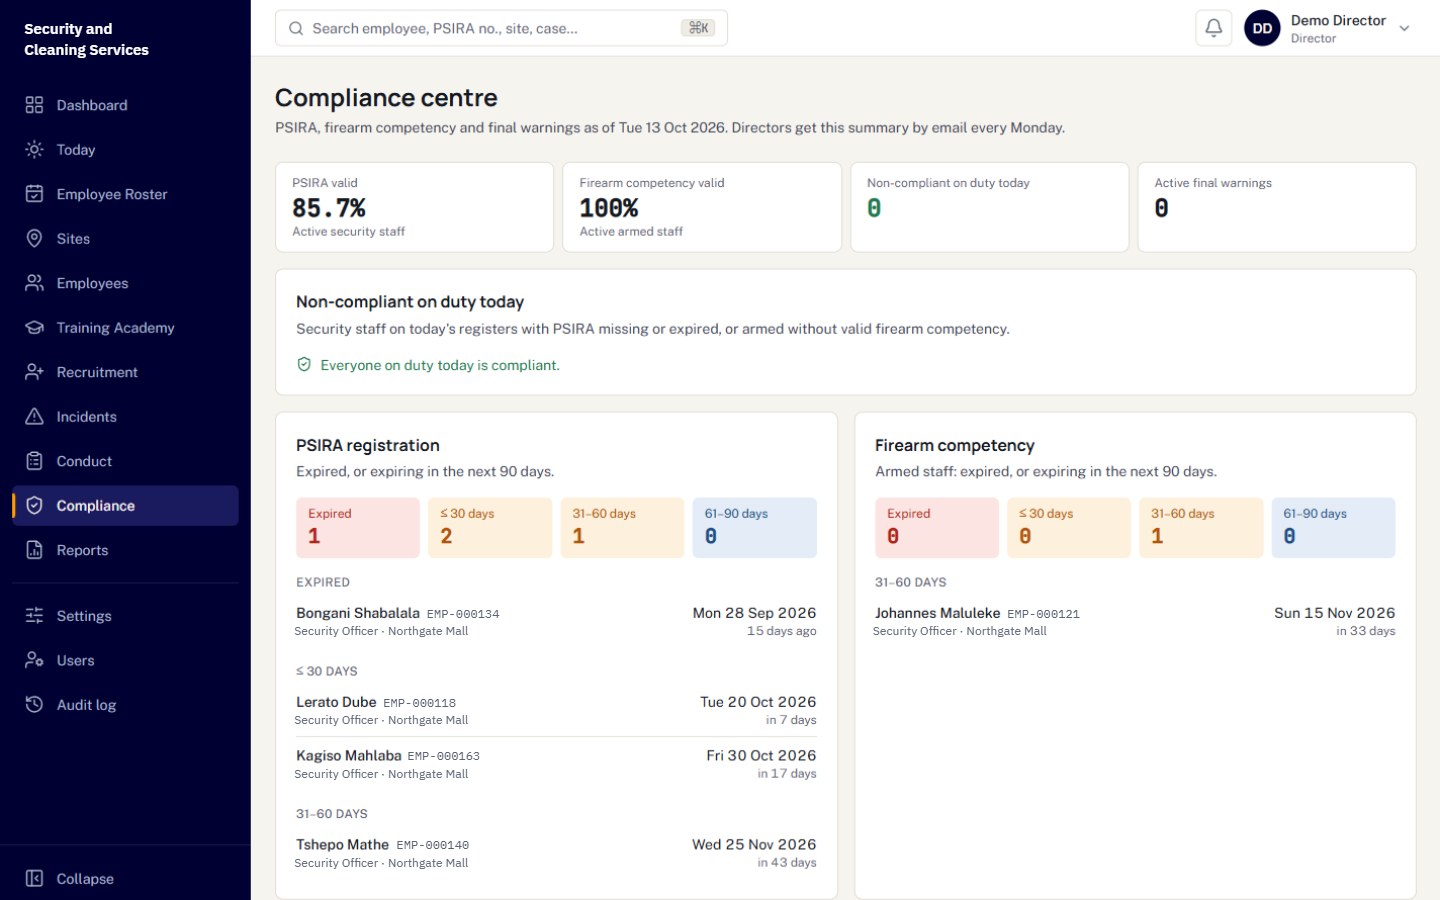This screenshot has height=900, width=1440.
Task: Click the Training Academy graduation cap icon
Action: tap(34, 328)
